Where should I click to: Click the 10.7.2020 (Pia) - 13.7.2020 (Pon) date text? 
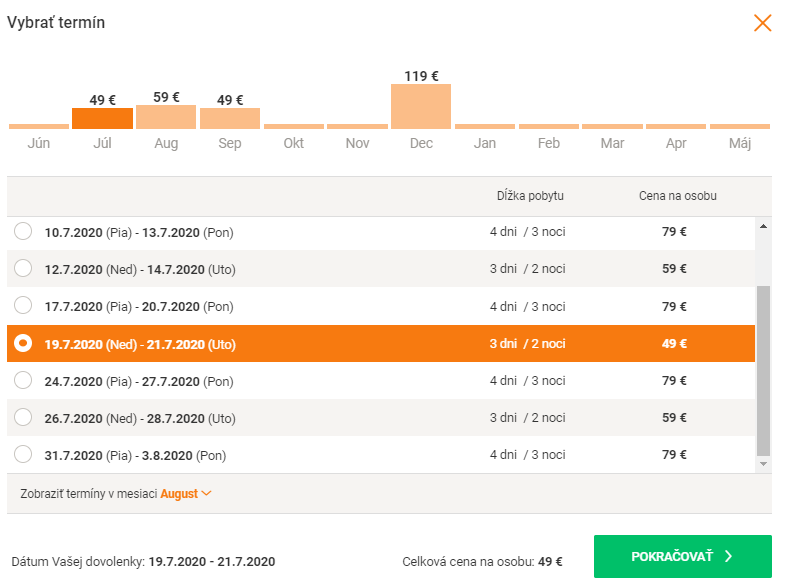point(139,233)
